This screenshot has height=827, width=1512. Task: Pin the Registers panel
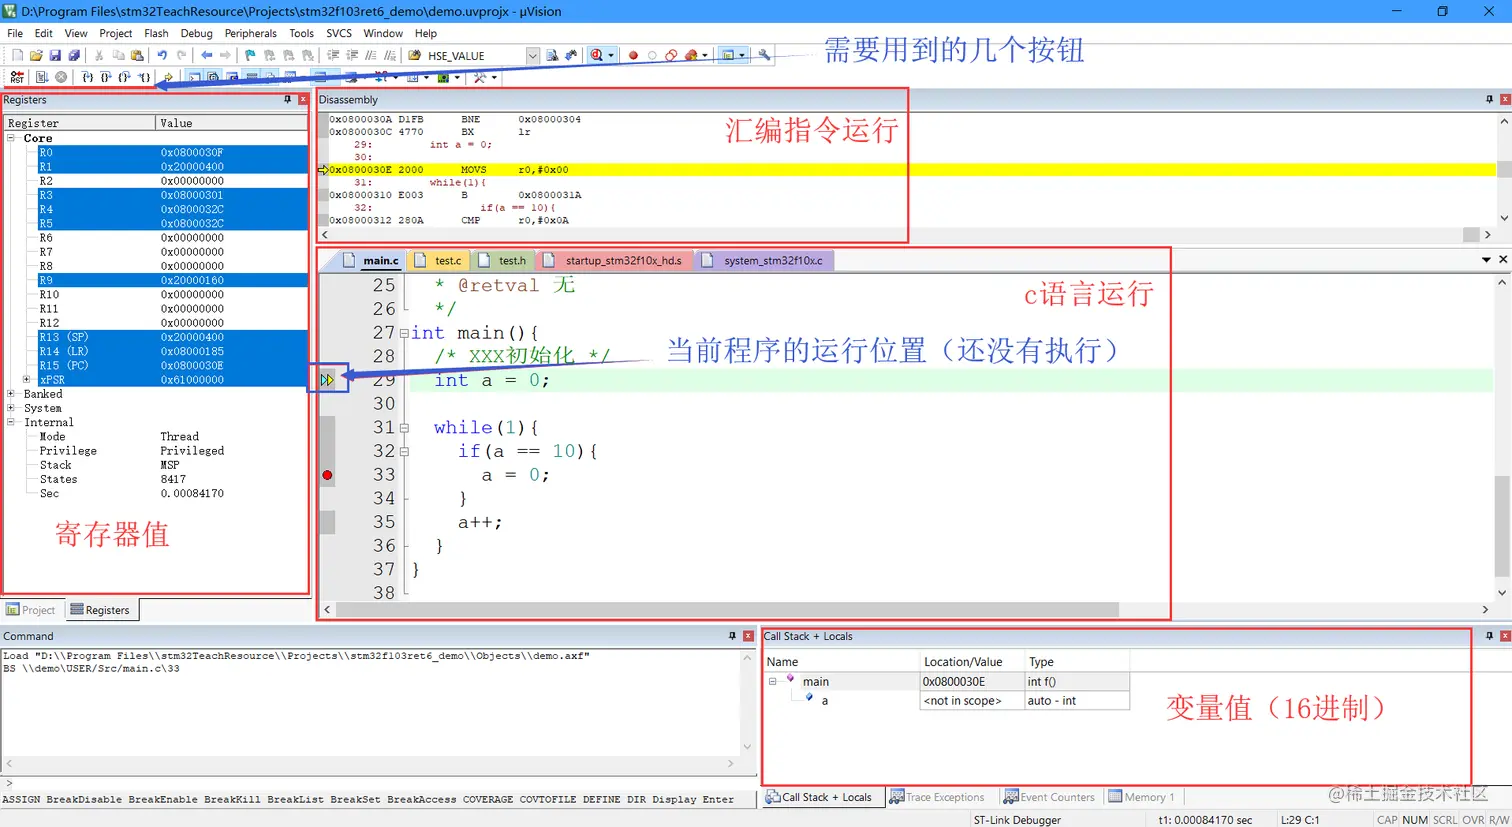288,100
